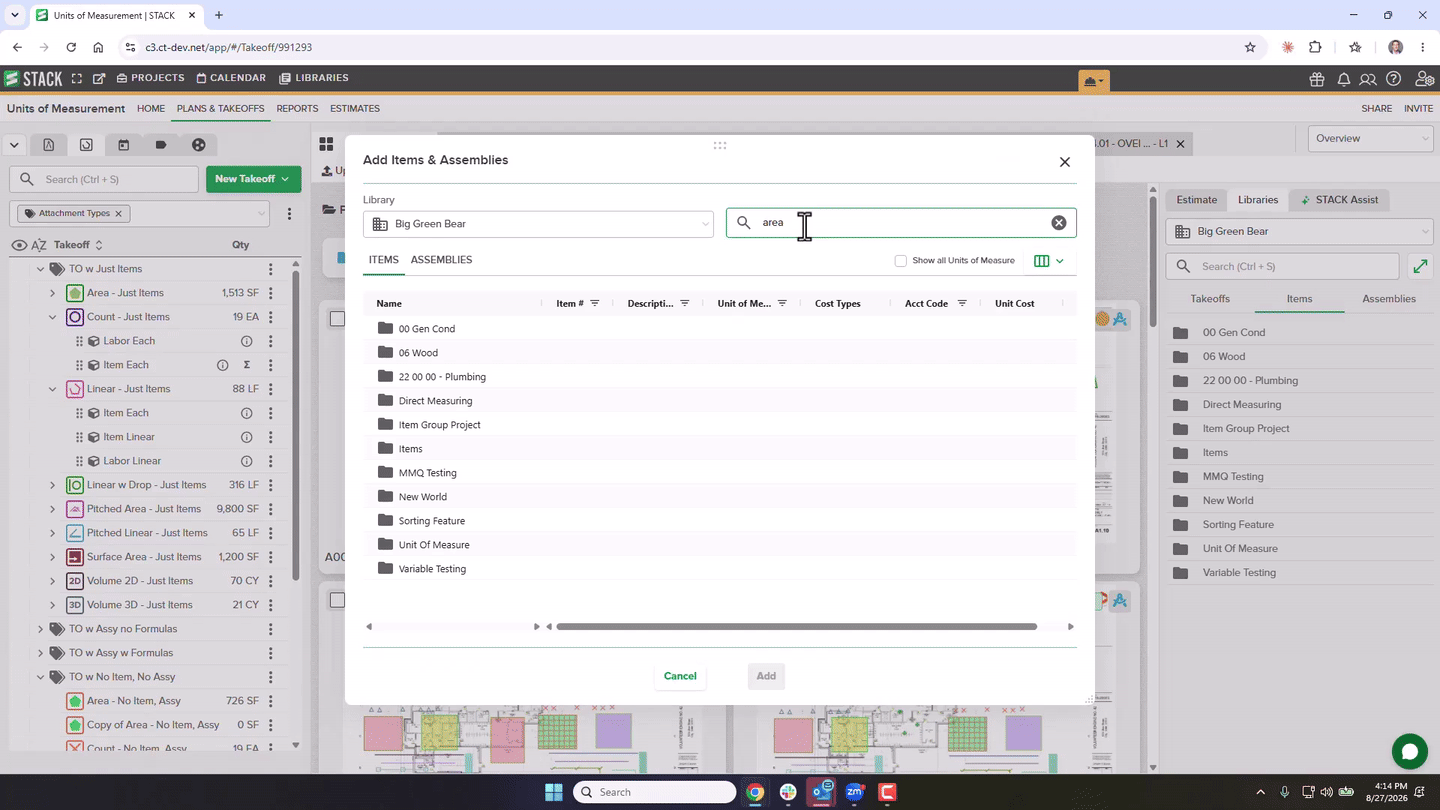1440x810 pixels.
Task: Open the Big Green Bear library dropdown in the dialog
Action: 538,224
